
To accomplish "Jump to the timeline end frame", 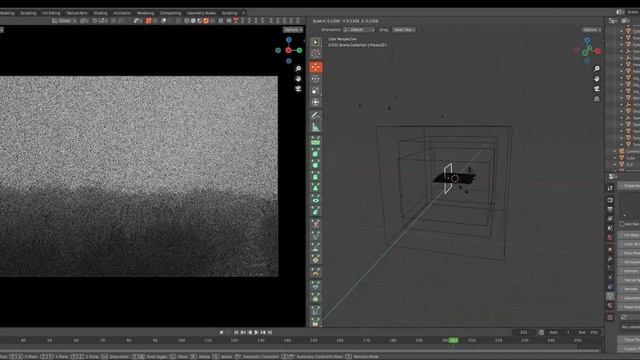I will point(270,332).
